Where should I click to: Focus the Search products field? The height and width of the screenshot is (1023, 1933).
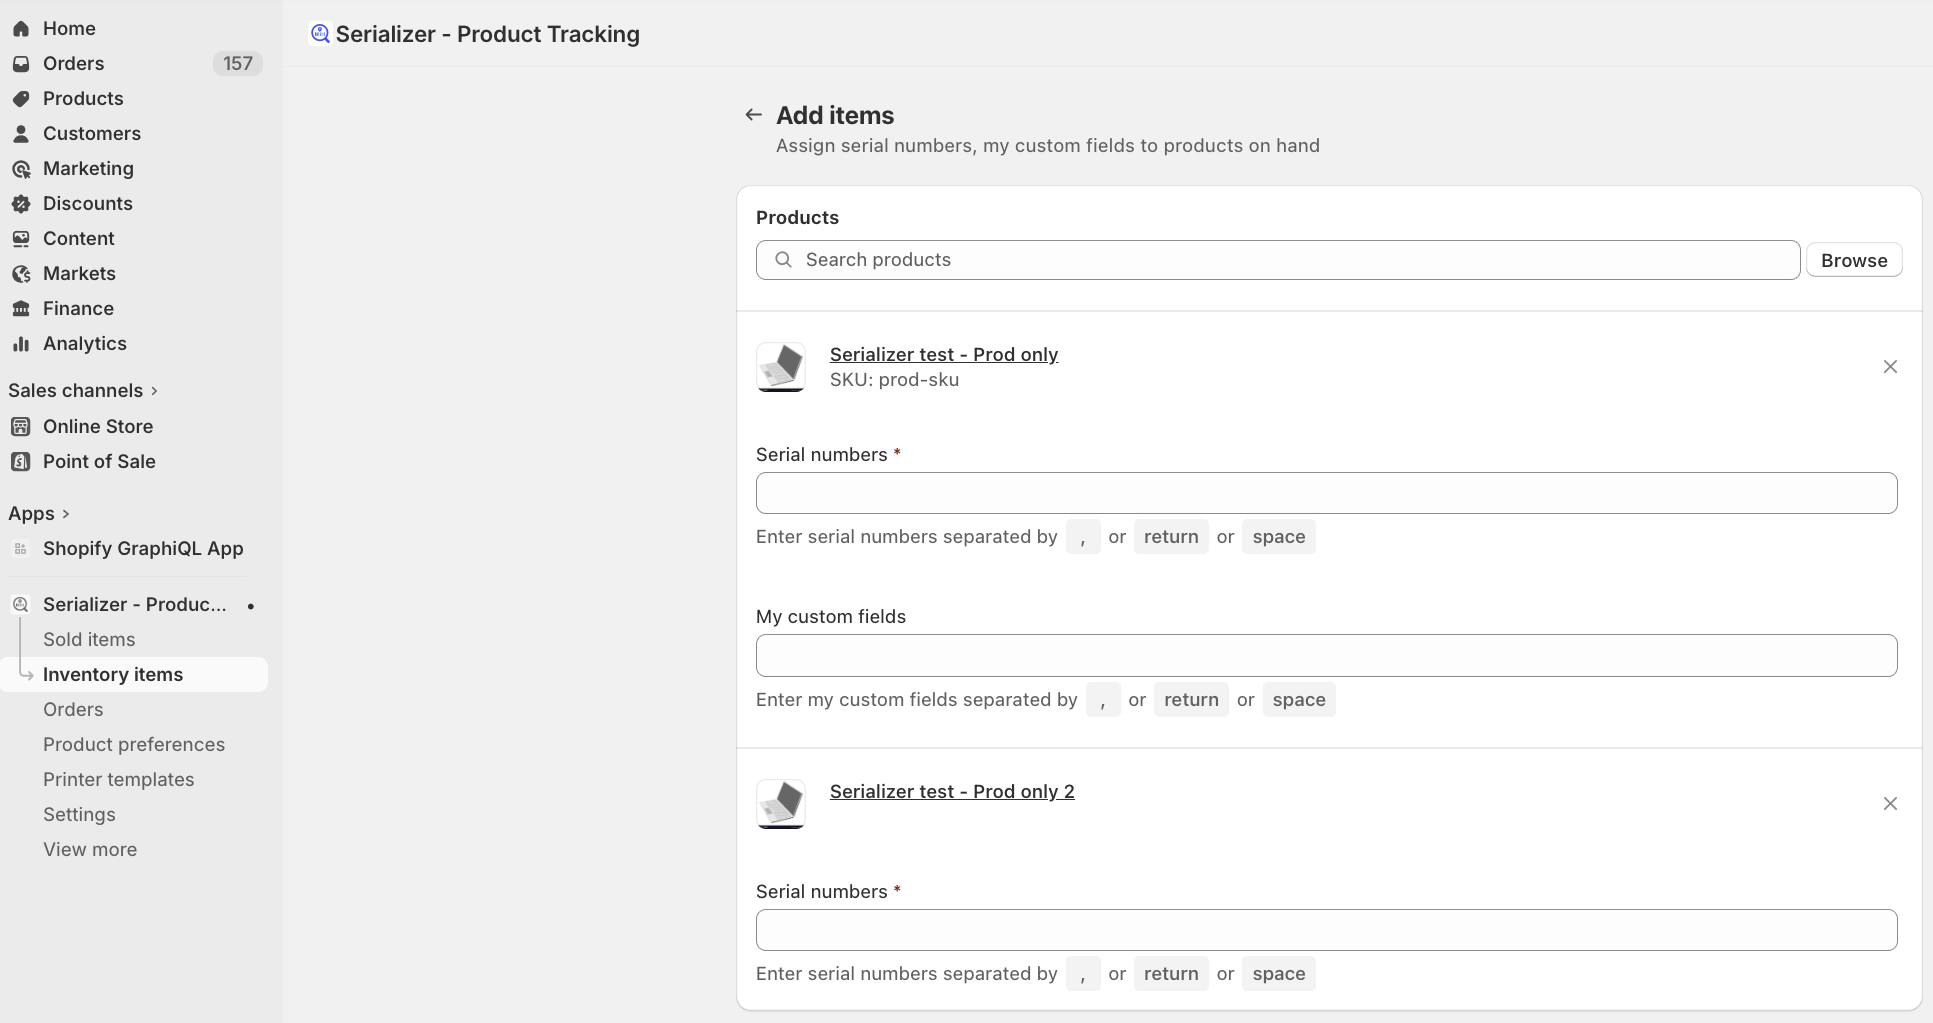tap(1278, 260)
